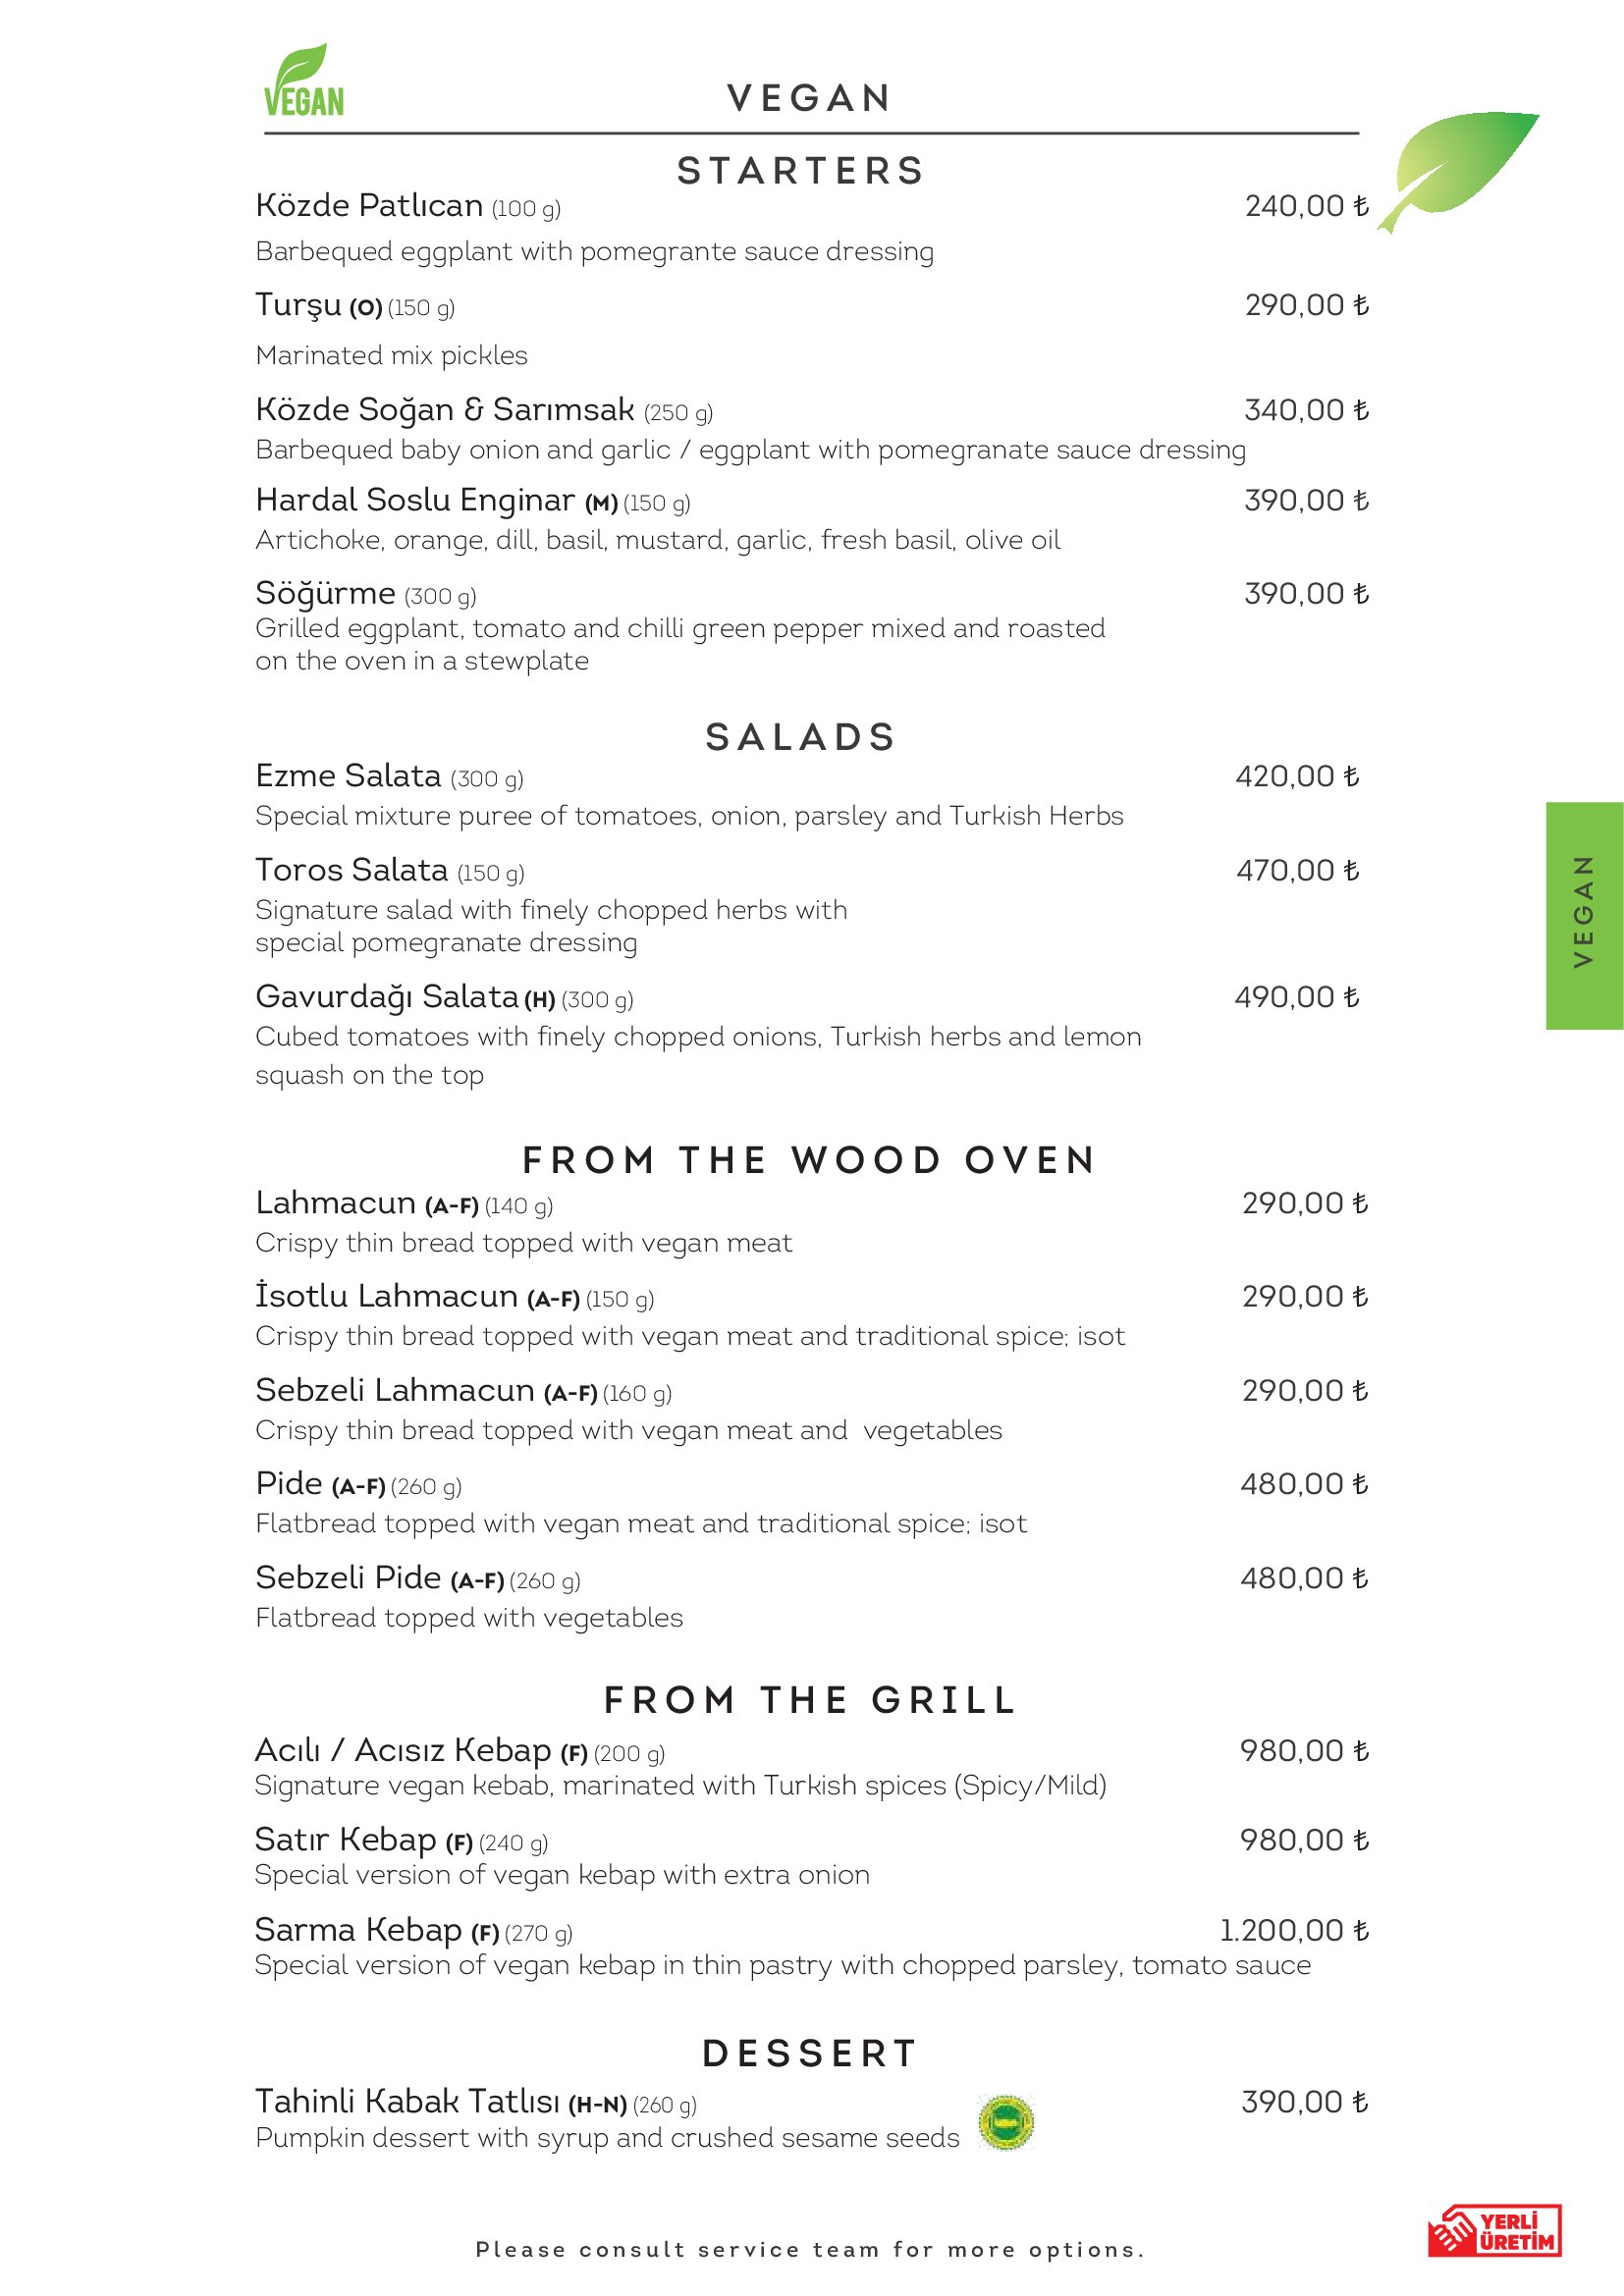
Task: Jump to the STARTERS section heading
Action: coord(801,171)
